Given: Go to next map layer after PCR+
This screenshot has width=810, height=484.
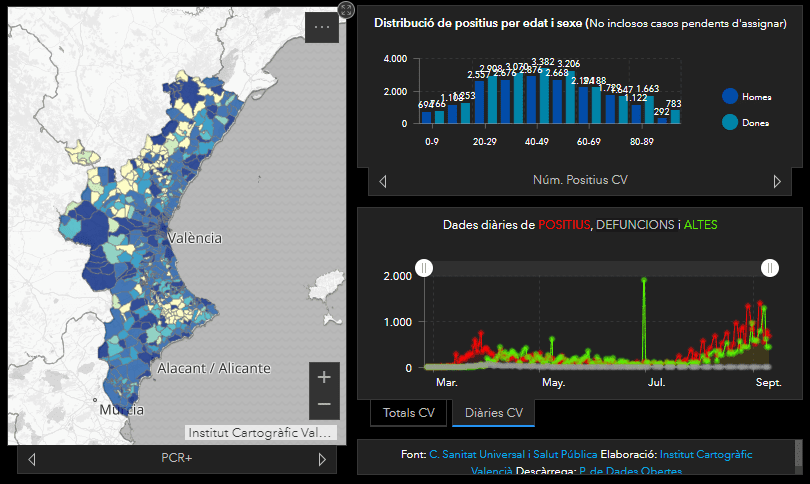Looking at the screenshot, I should pos(322,459).
